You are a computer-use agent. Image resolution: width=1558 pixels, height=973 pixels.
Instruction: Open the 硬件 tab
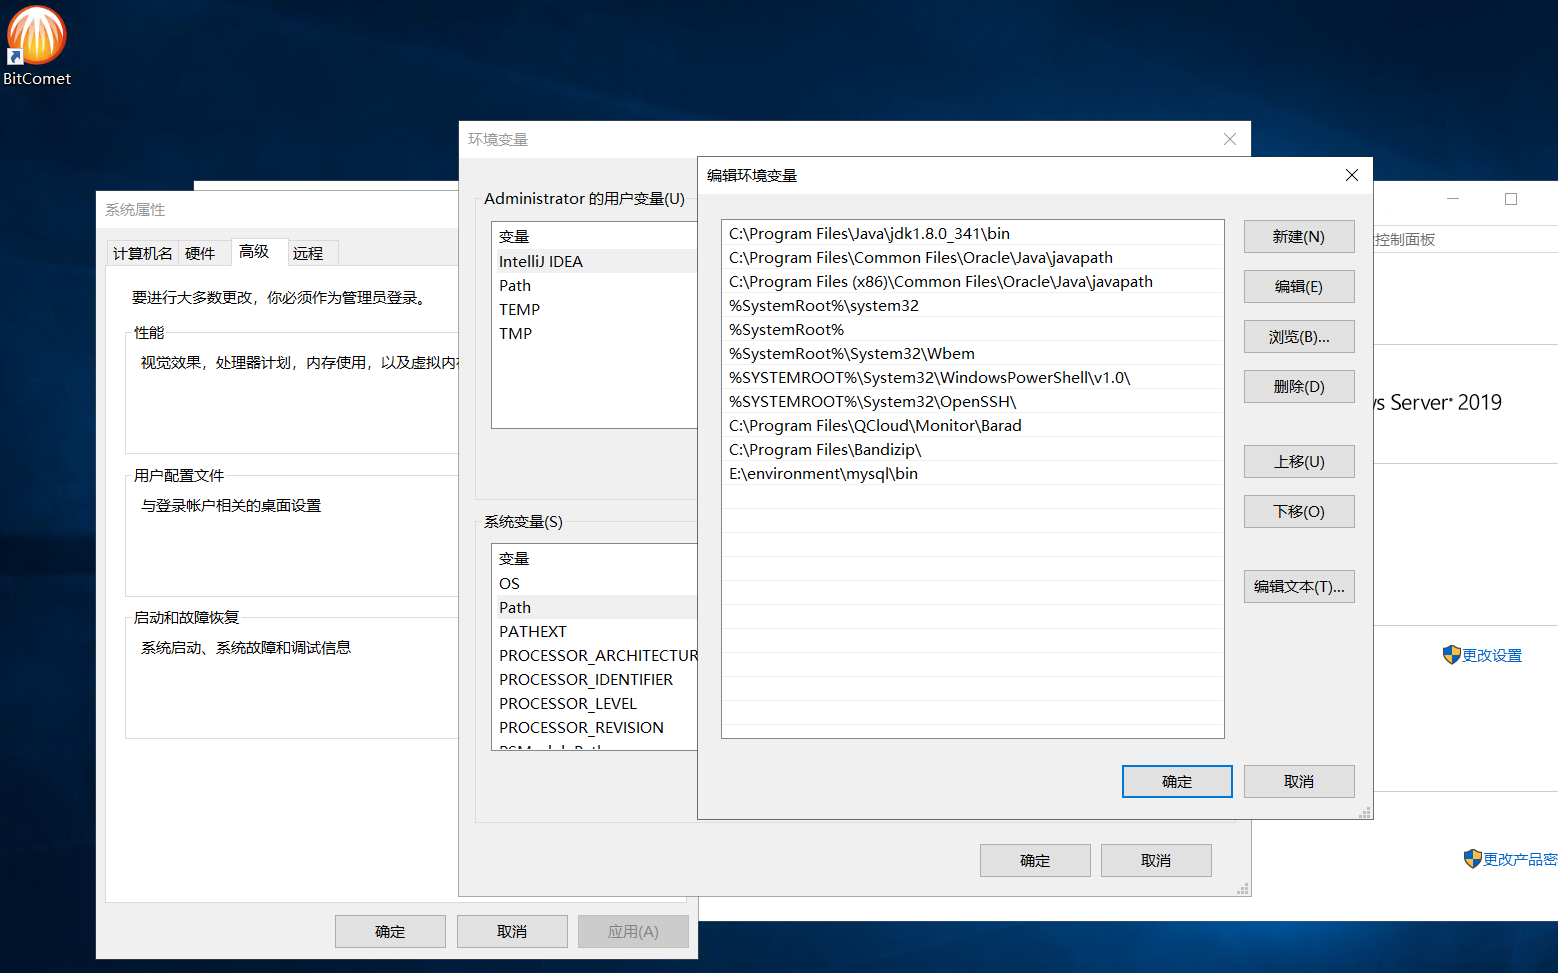[x=200, y=254]
